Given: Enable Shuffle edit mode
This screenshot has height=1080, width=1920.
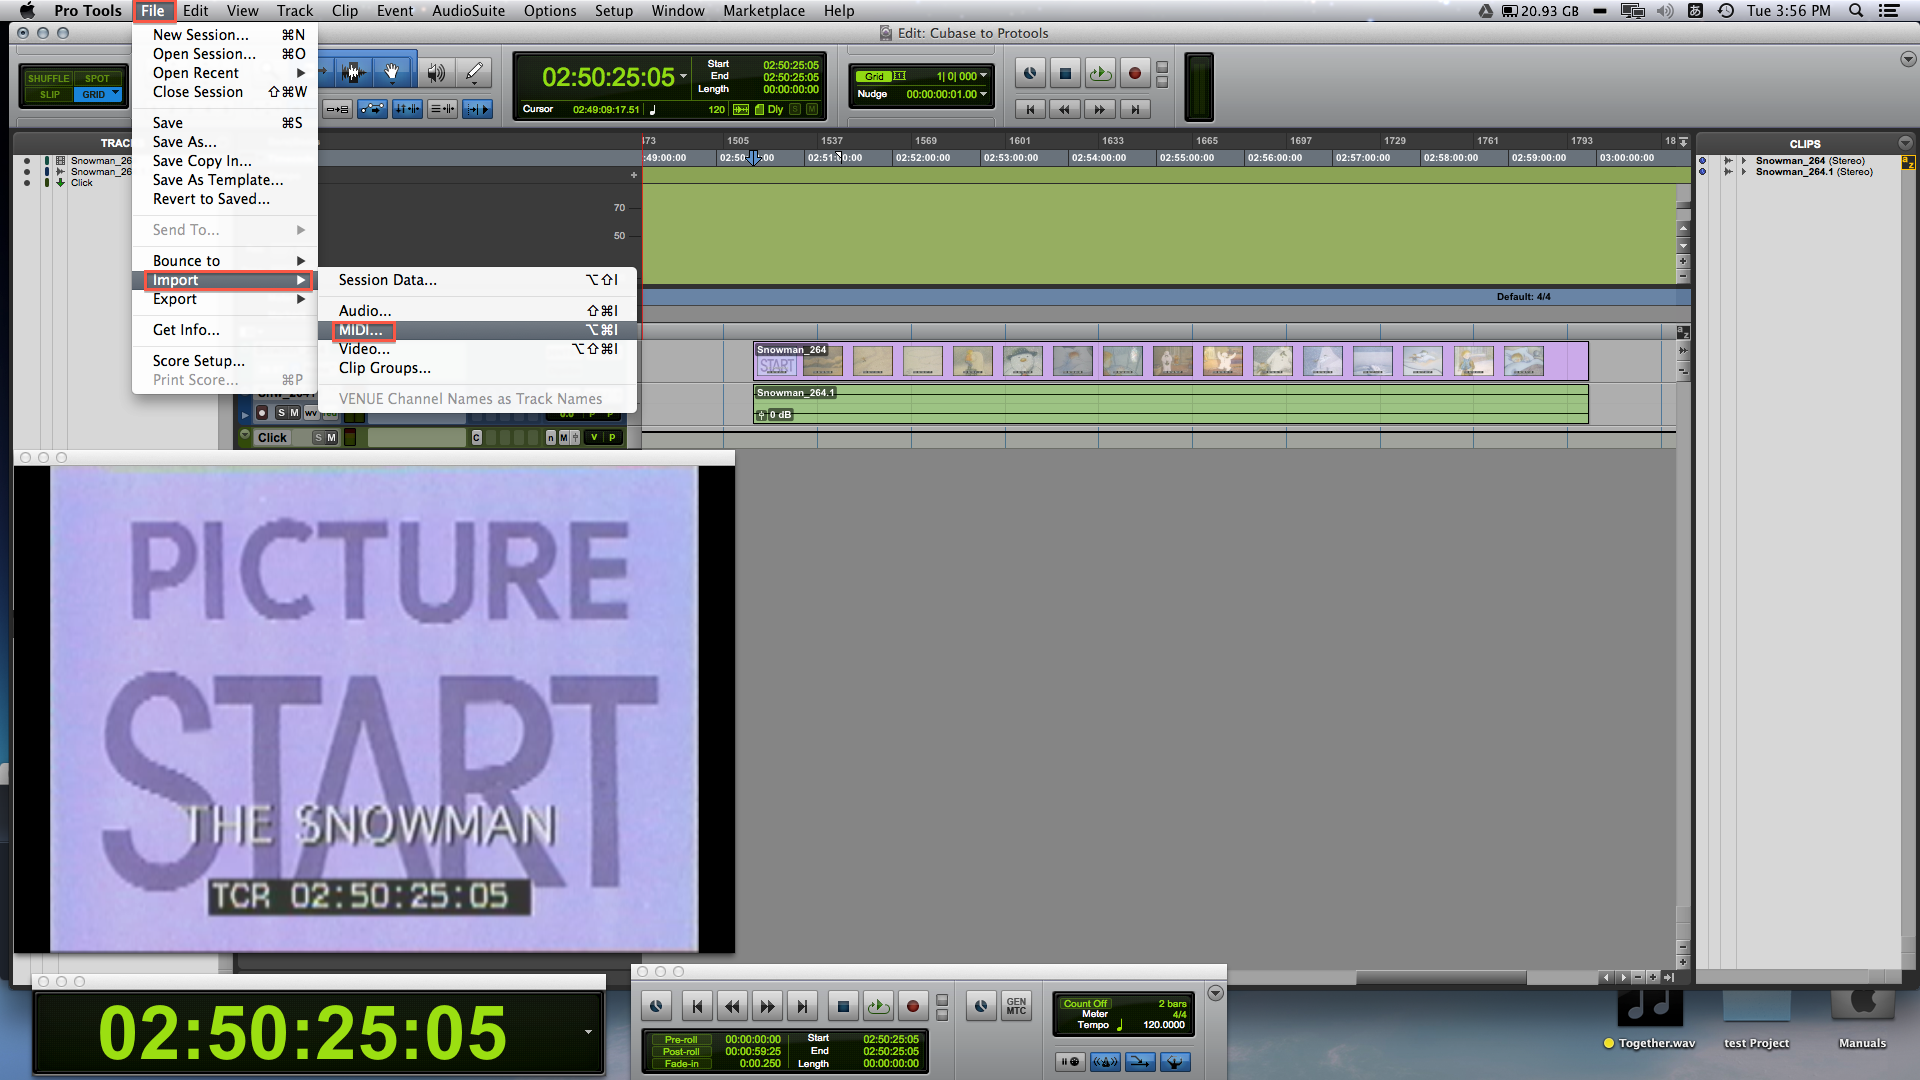Looking at the screenshot, I should click(48, 78).
